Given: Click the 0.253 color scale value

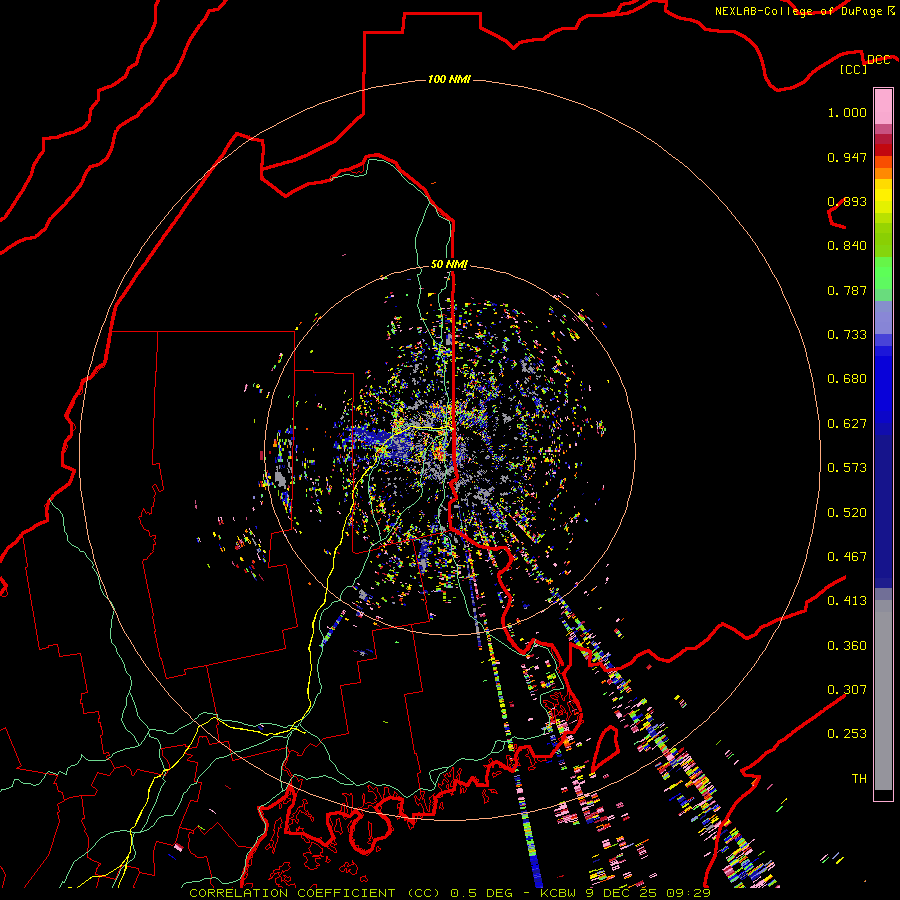Looking at the screenshot, I should (847, 734).
